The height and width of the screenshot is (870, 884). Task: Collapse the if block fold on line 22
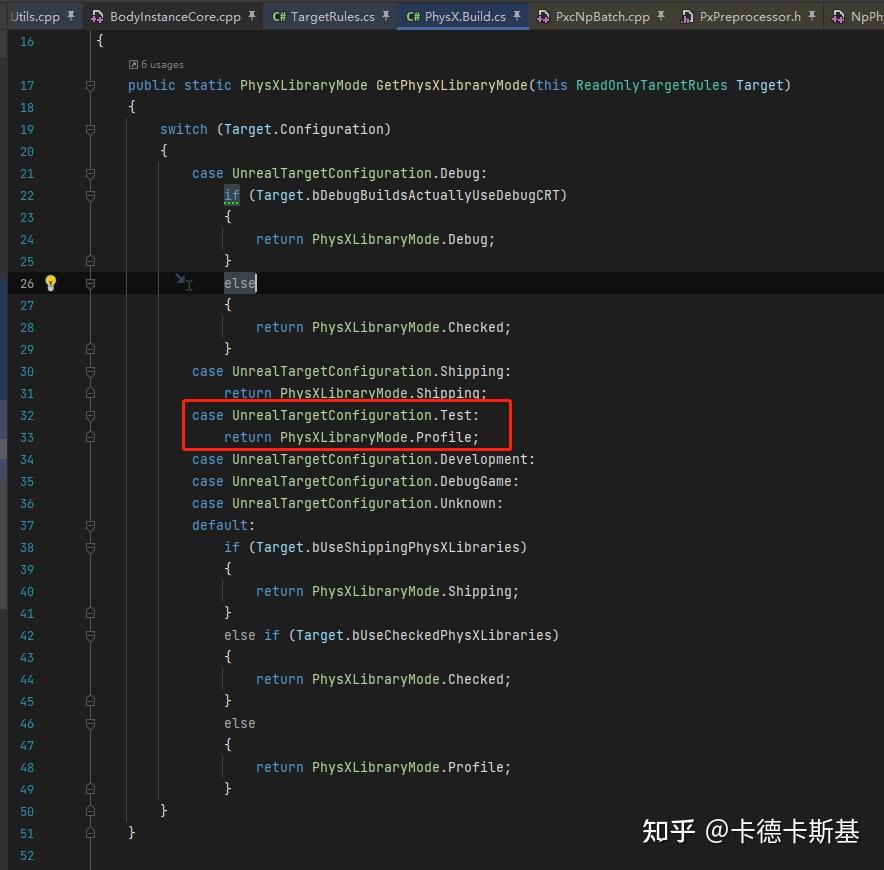[90, 195]
